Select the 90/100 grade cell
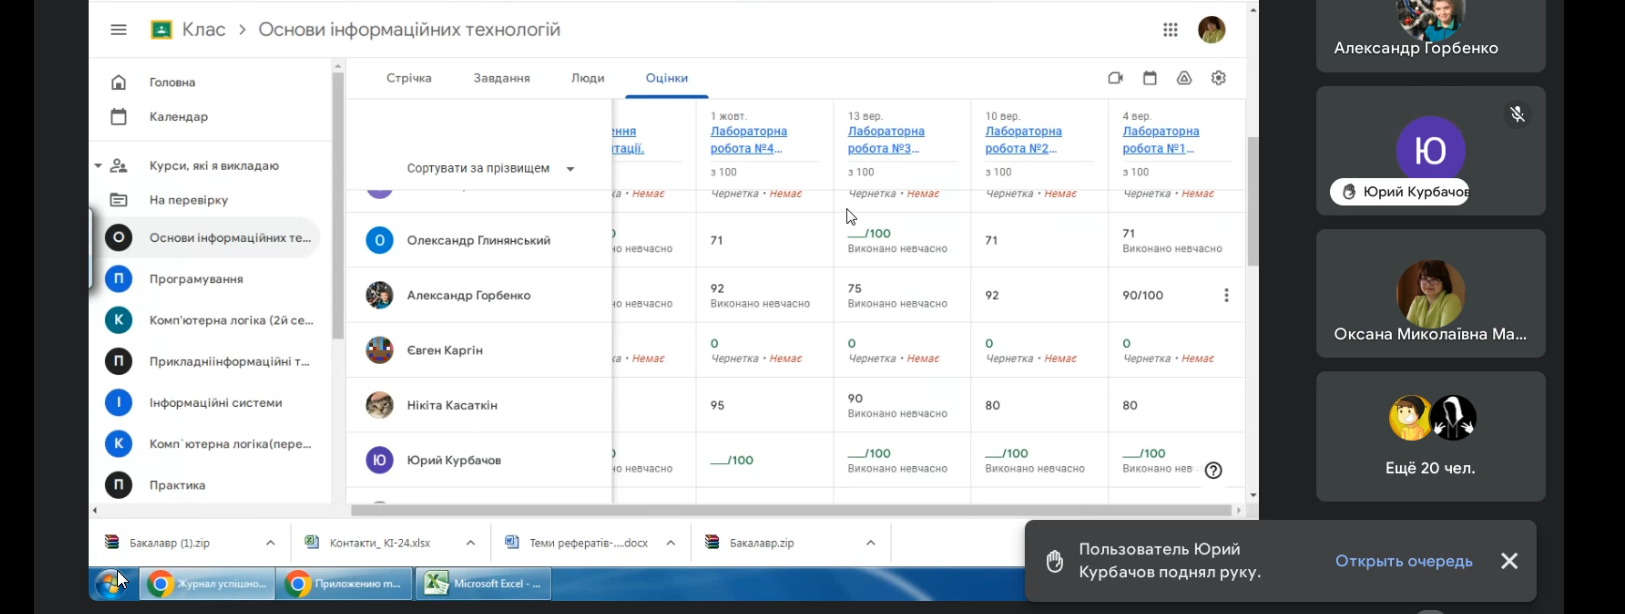1625x614 pixels. coord(1177,295)
